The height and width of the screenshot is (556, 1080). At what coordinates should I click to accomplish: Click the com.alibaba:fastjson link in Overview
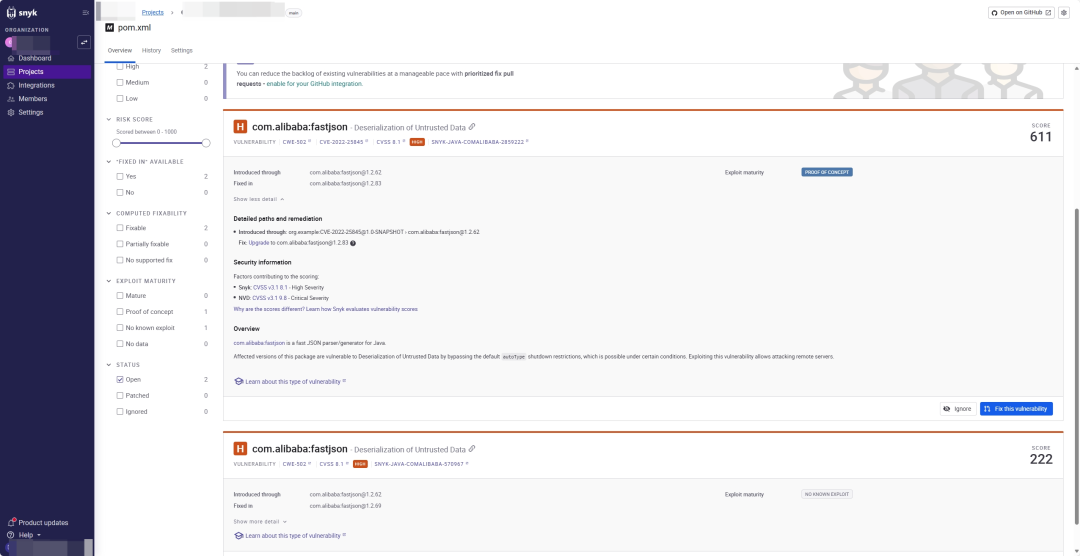coord(259,342)
